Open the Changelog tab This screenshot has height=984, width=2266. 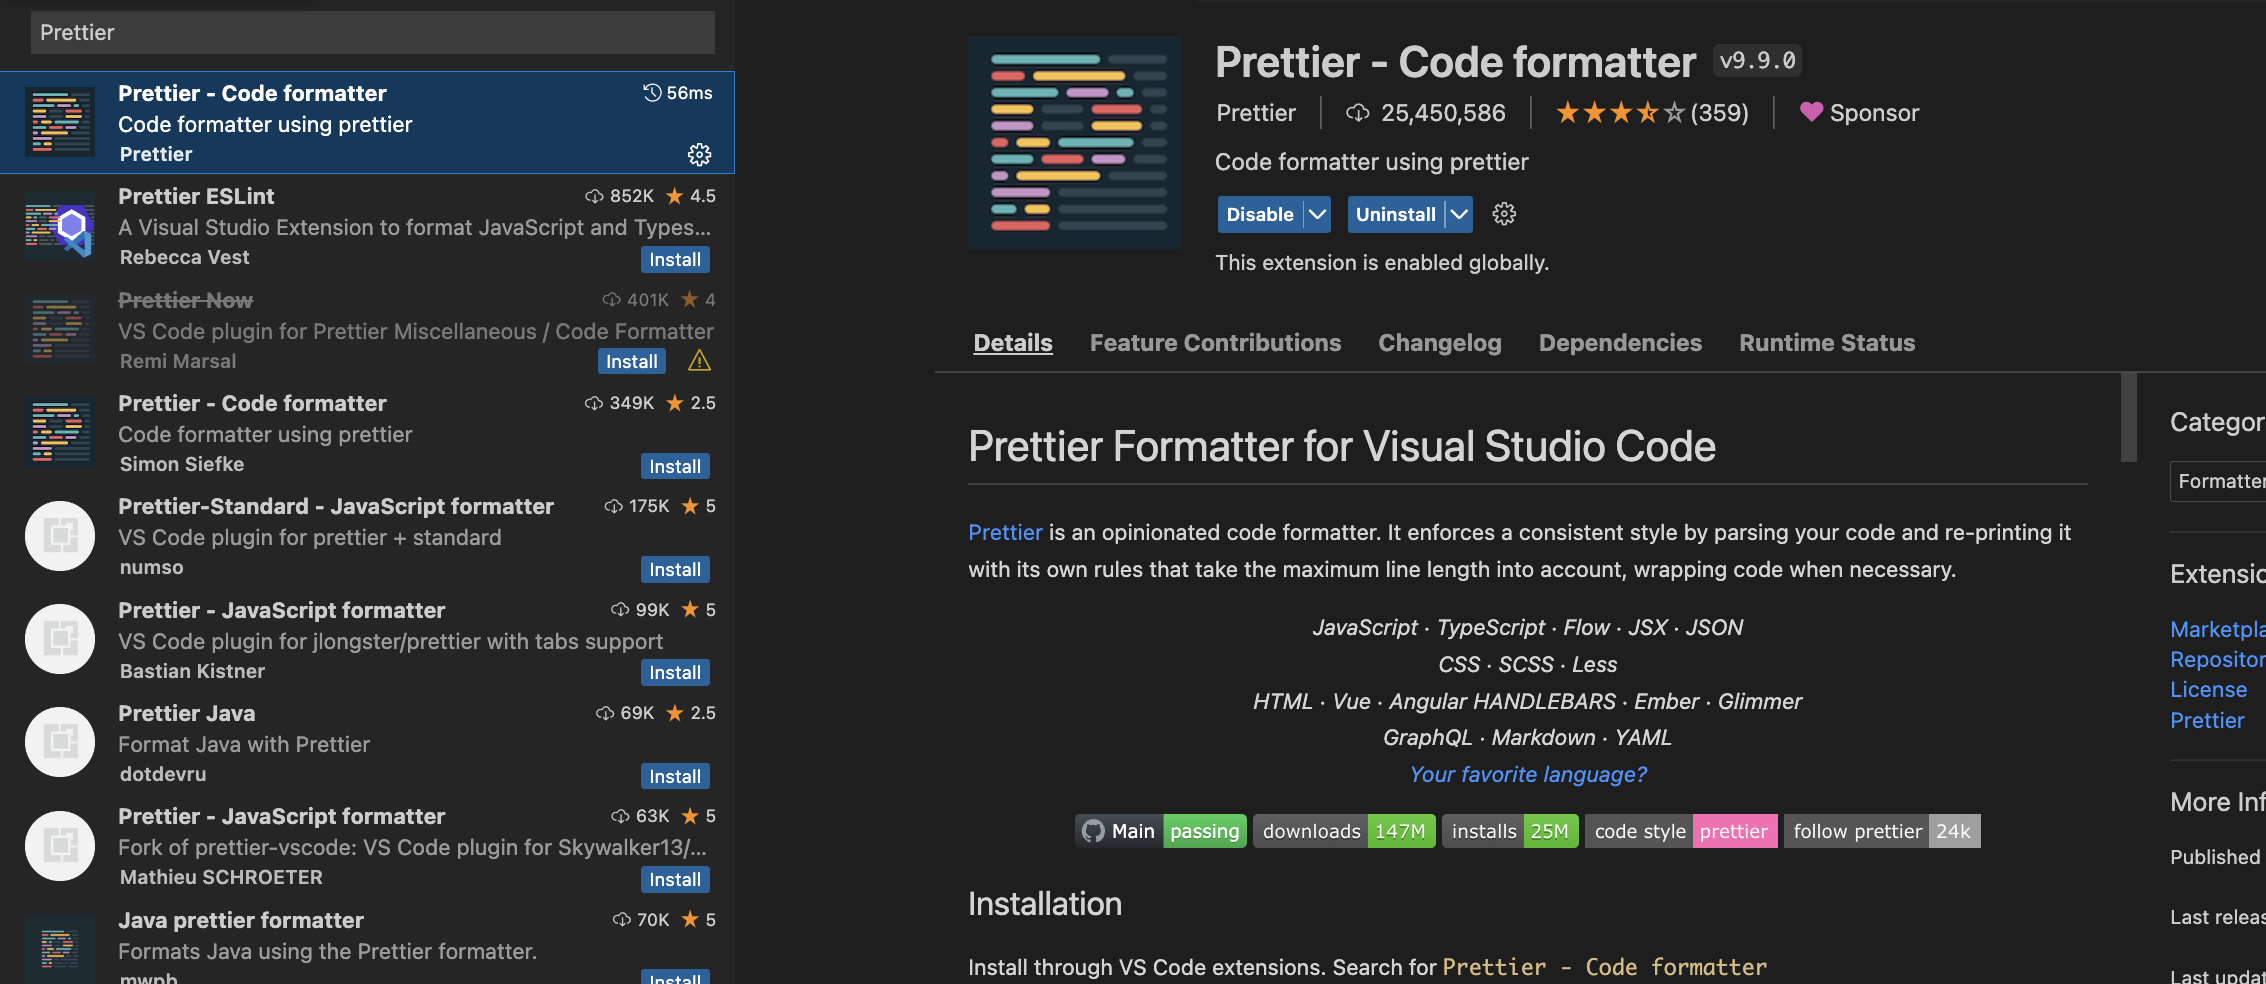point(1439,343)
